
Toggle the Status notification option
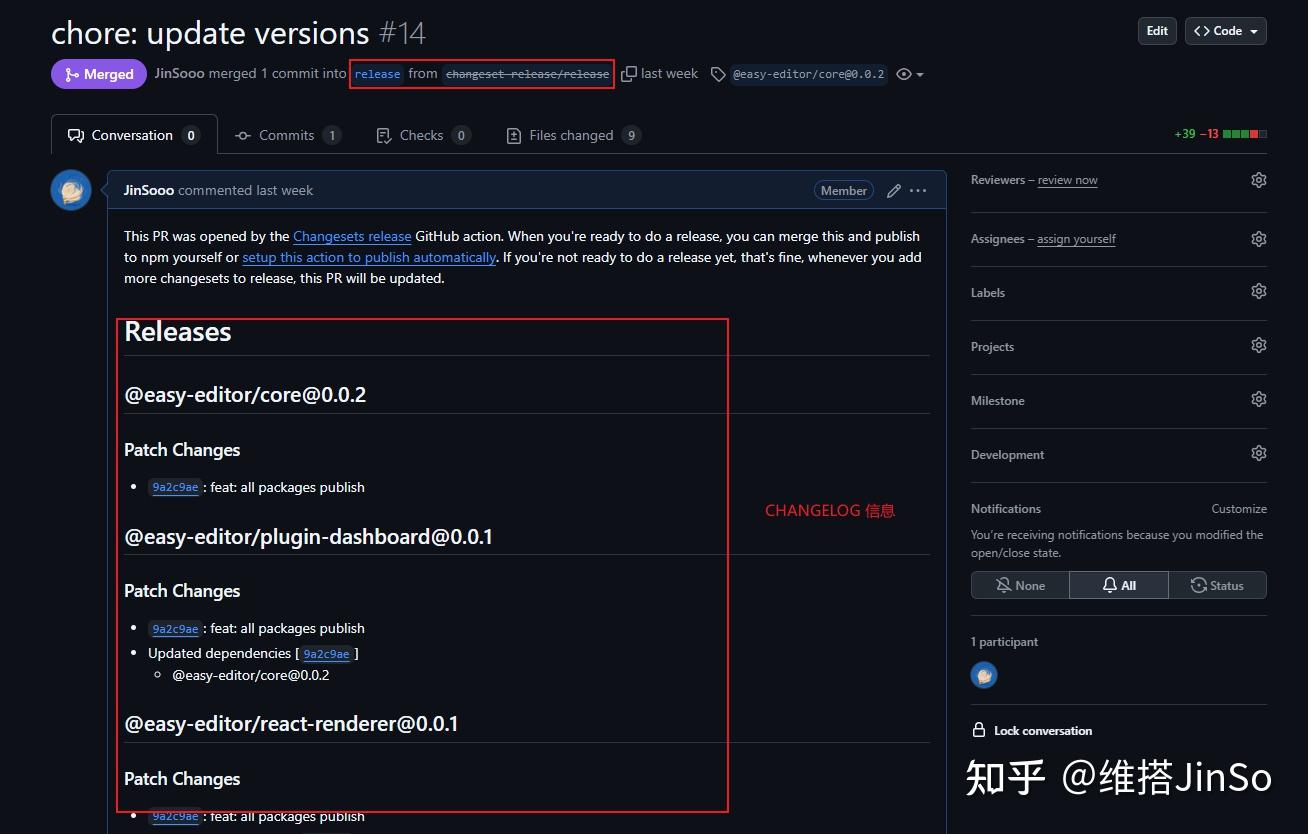pyautogui.click(x=1217, y=585)
